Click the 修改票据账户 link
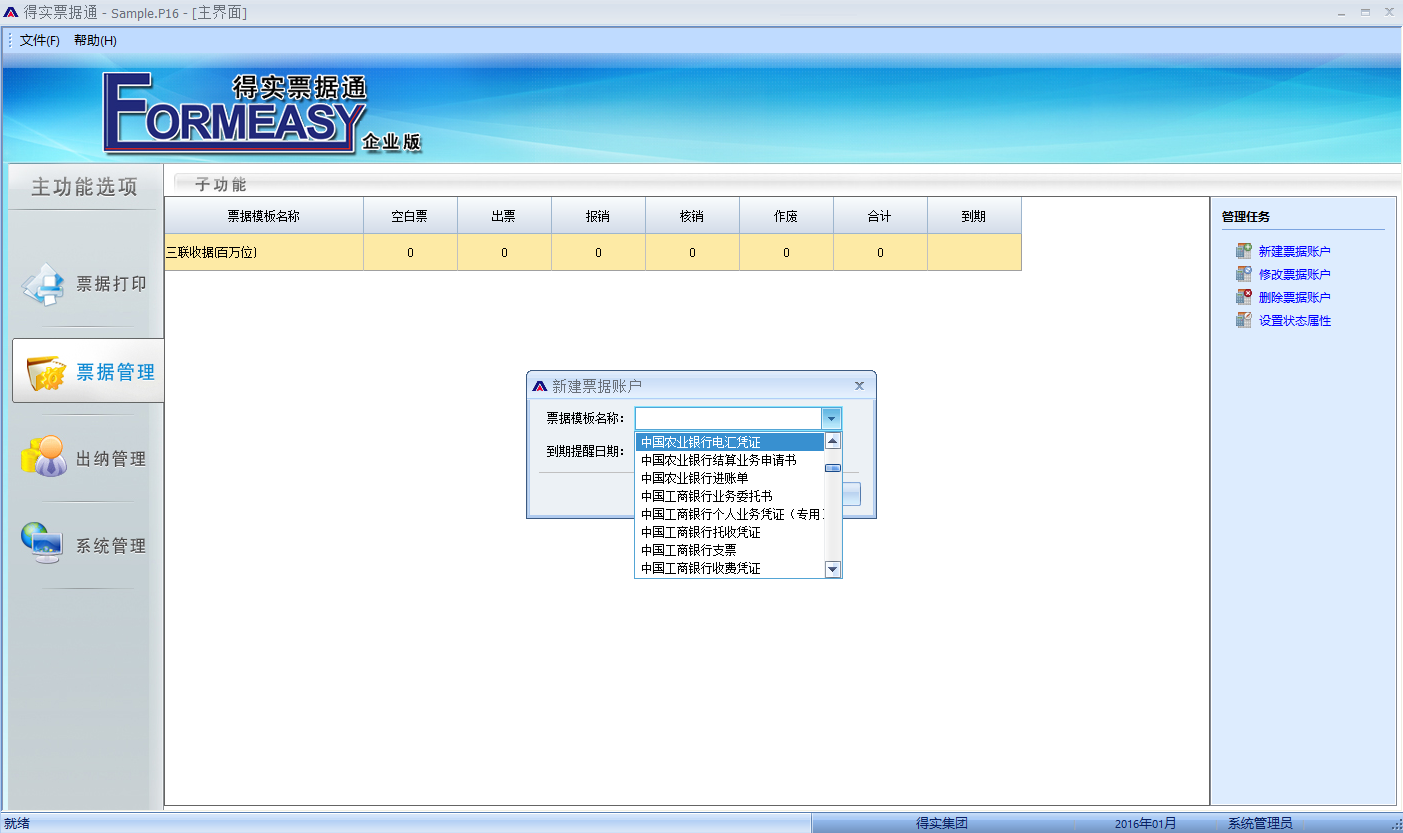 click(1294, 274)
